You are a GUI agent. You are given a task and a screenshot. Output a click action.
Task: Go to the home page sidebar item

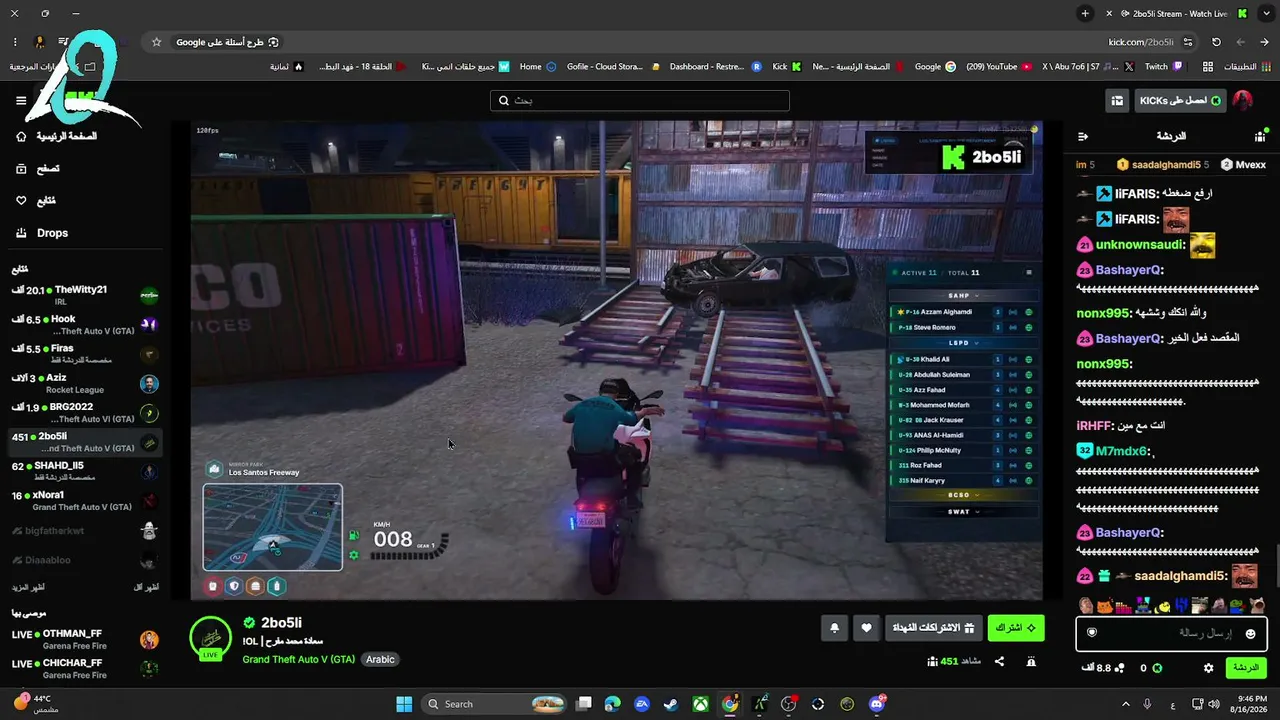click(57, 136)
